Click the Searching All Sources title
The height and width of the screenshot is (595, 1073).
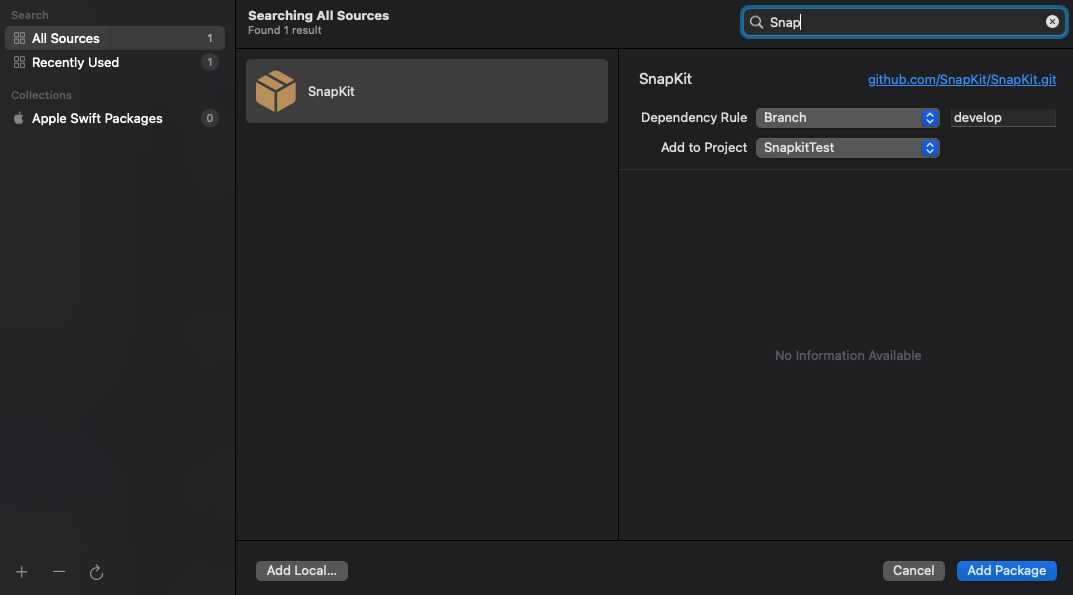pyautogui.click(x=318, y=15)
